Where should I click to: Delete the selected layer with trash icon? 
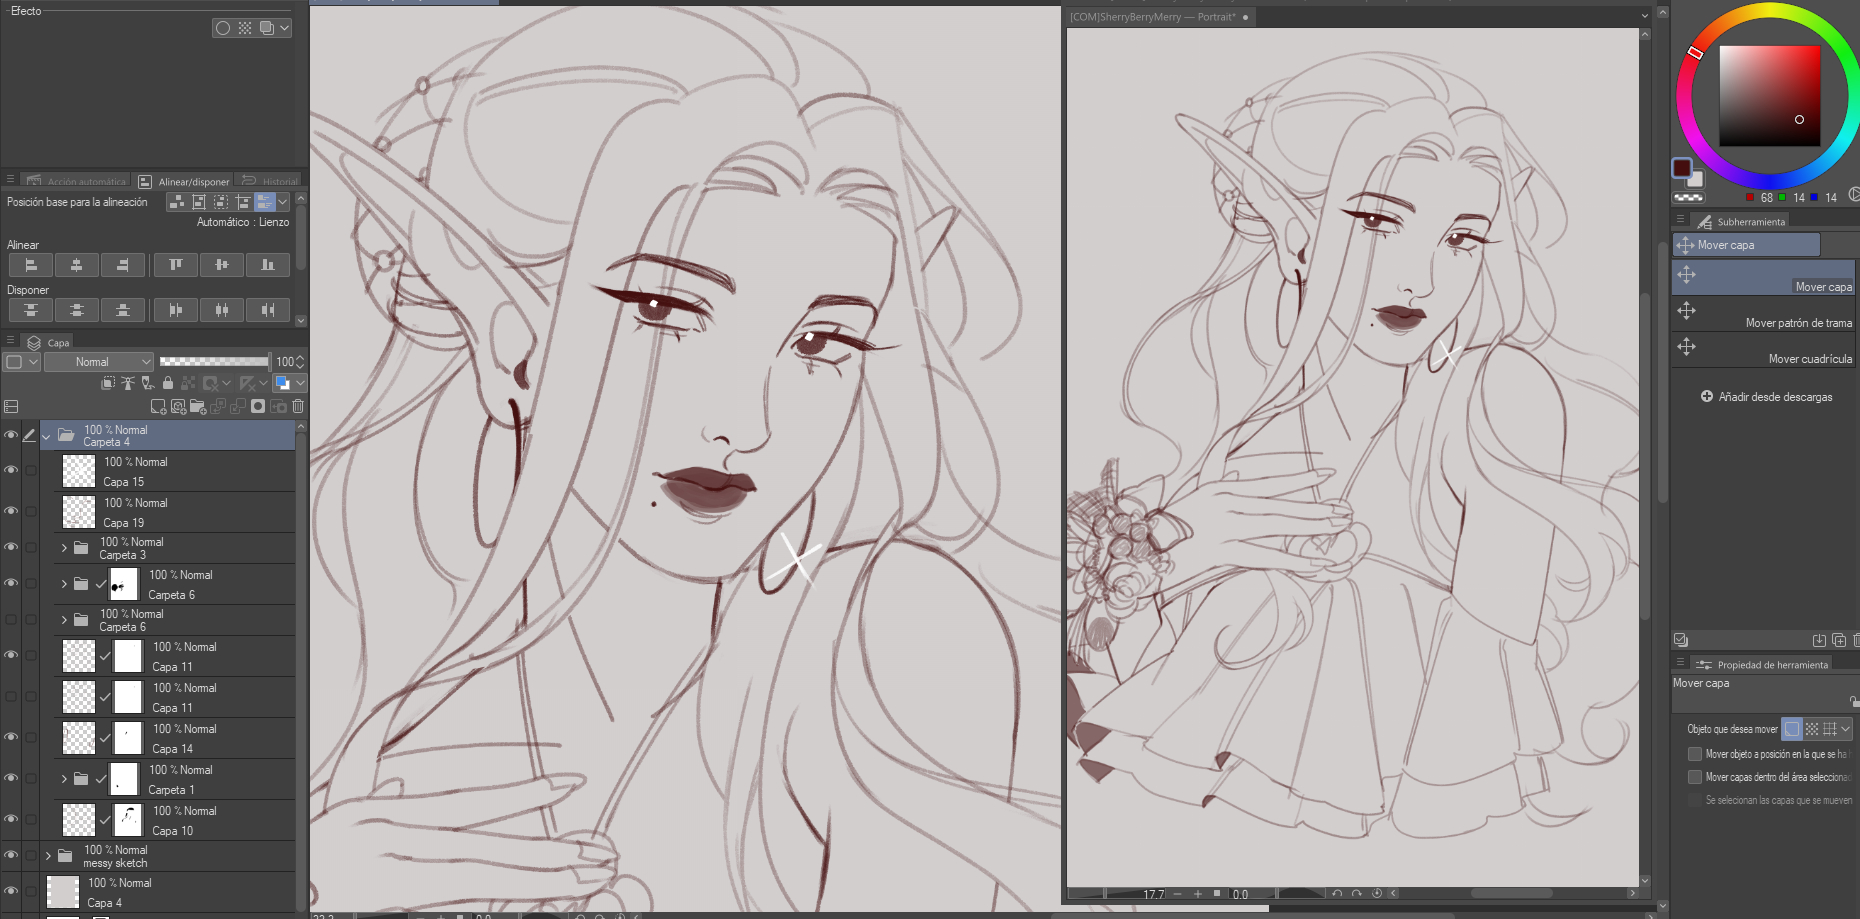pos(298,407)
